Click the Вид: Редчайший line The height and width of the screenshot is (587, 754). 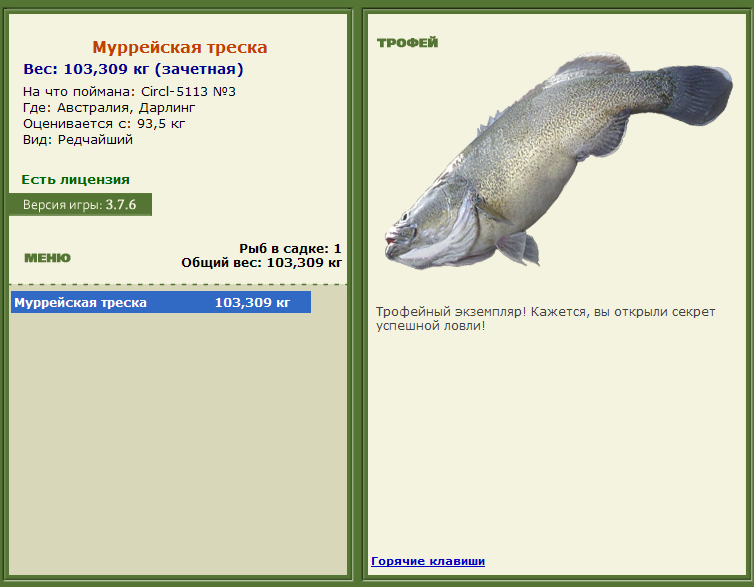pyautogui.click(x=77, y=140)
